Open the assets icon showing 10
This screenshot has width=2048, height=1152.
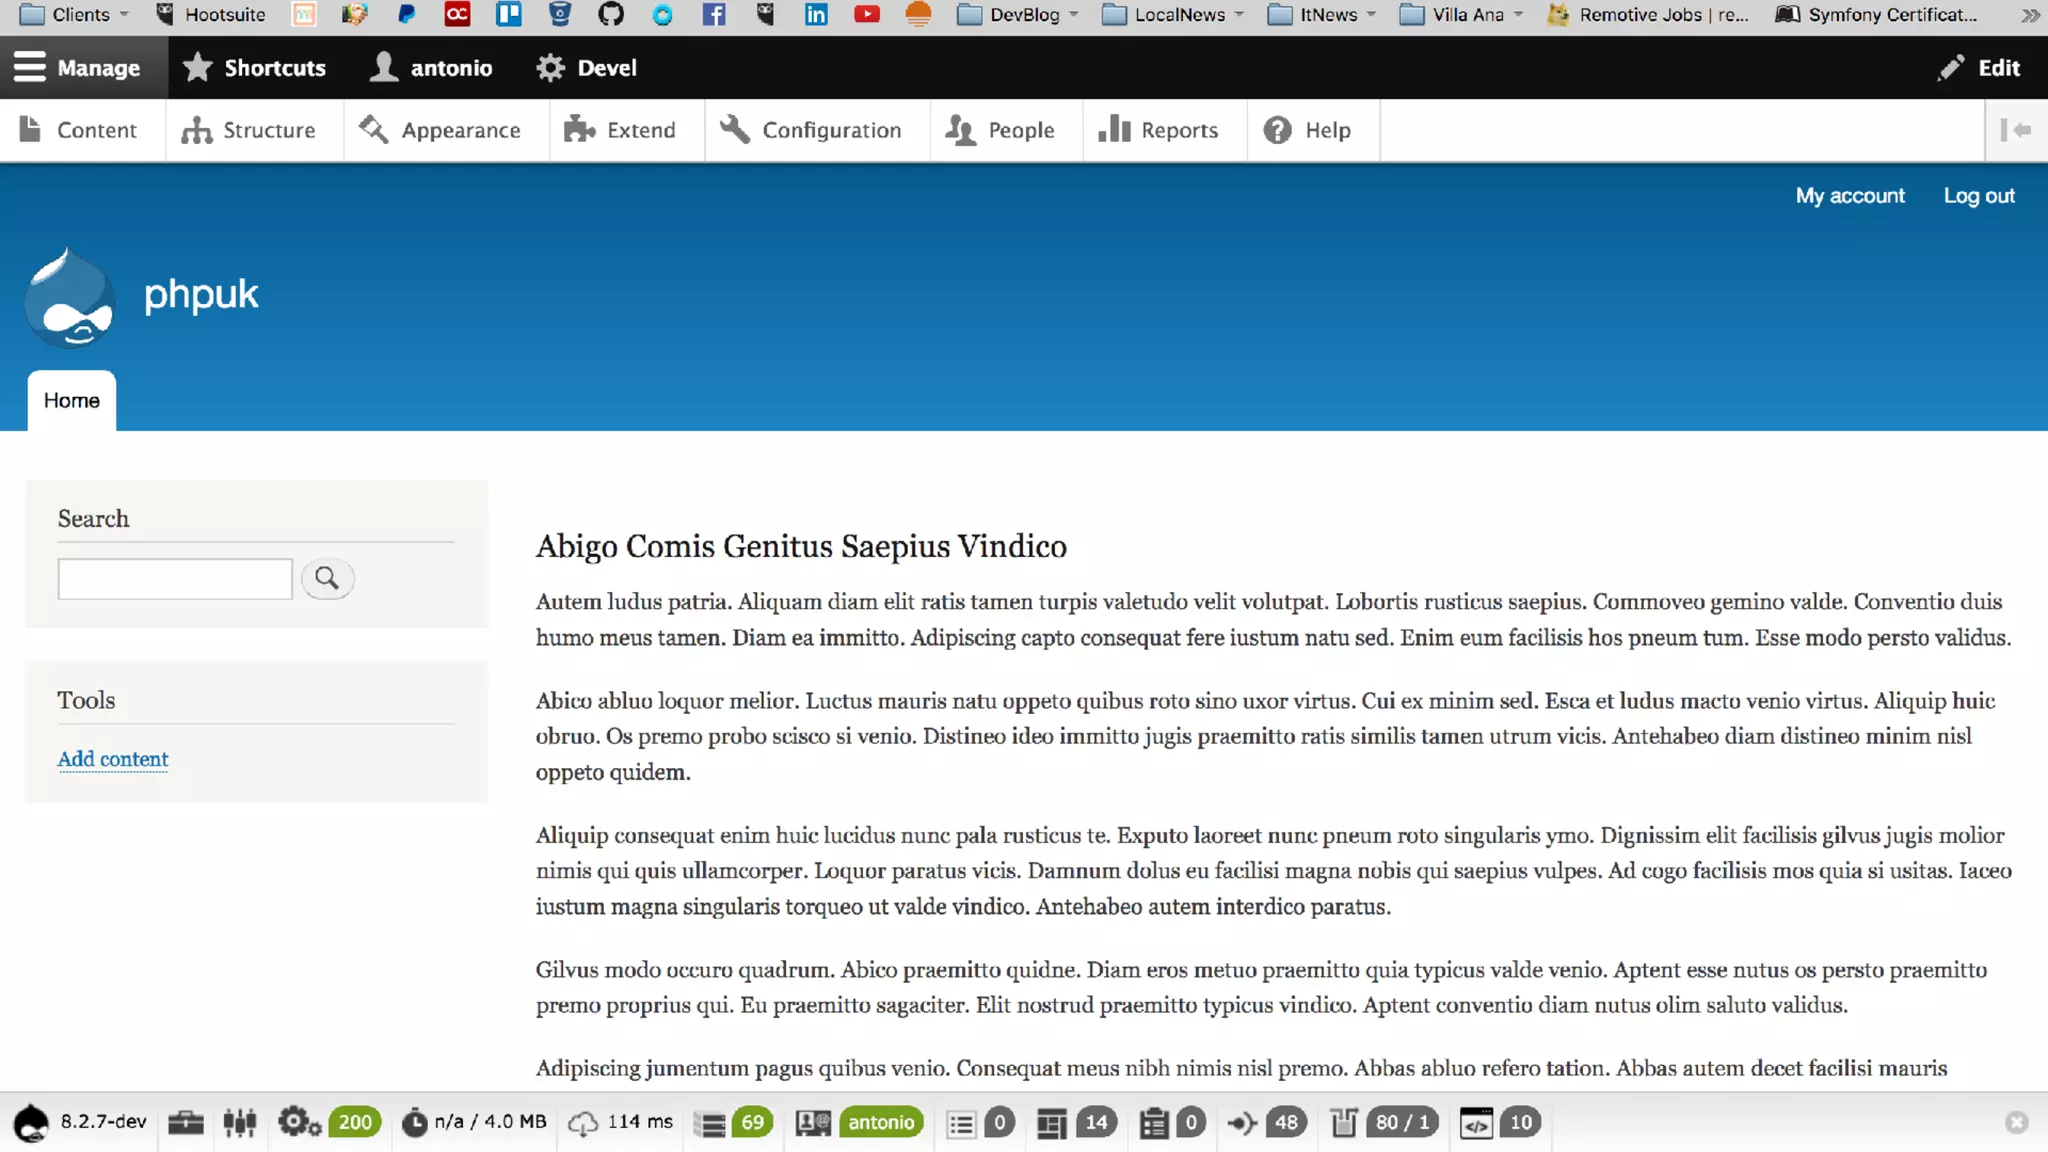(x=1476, y=1122)
